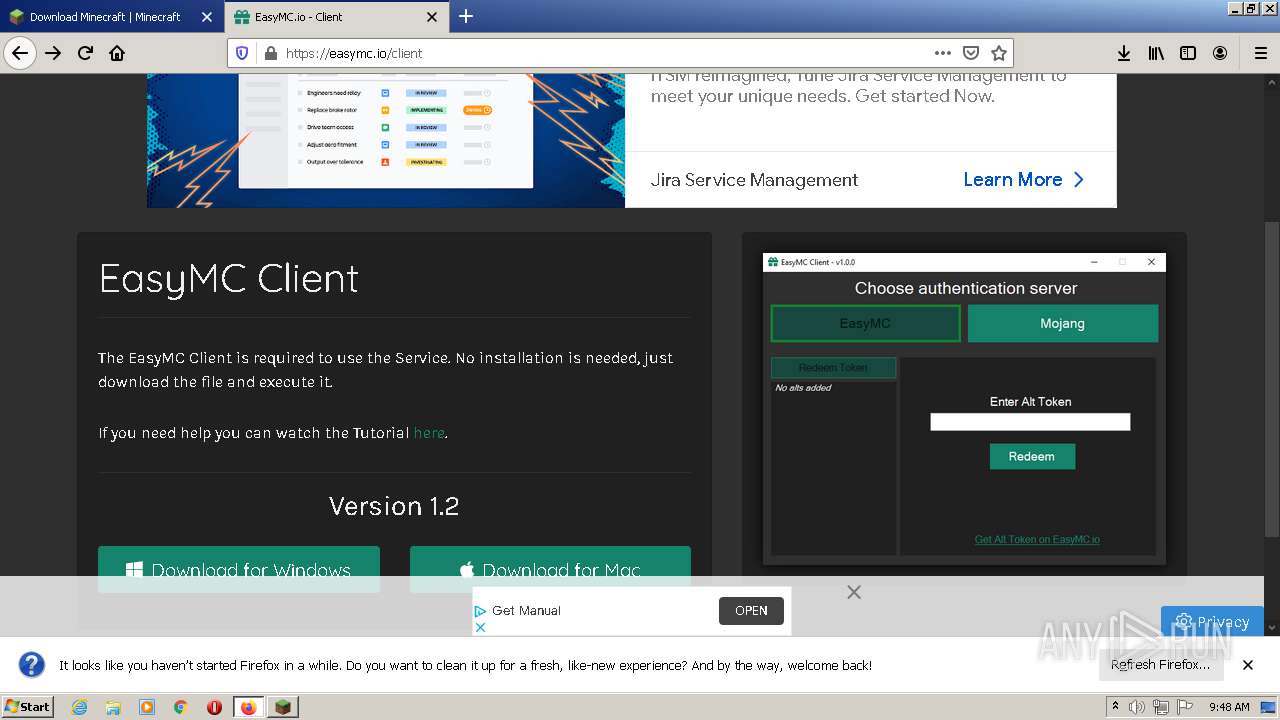Dismiss the Firefox refresh notification

click(1248, 665)
